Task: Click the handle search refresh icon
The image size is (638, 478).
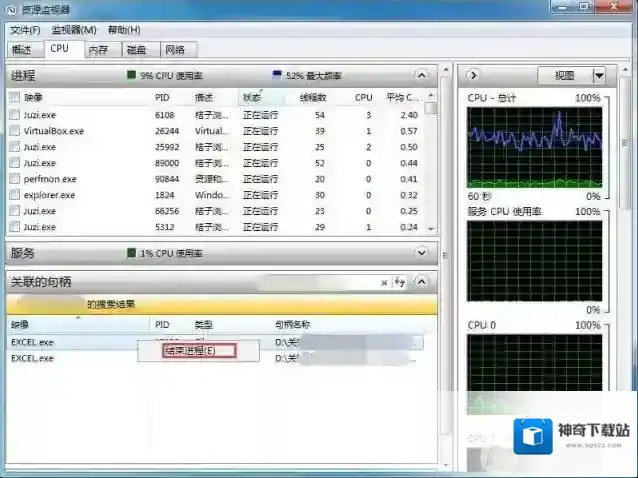Action: pyautogui.click(x=400, y=283)
